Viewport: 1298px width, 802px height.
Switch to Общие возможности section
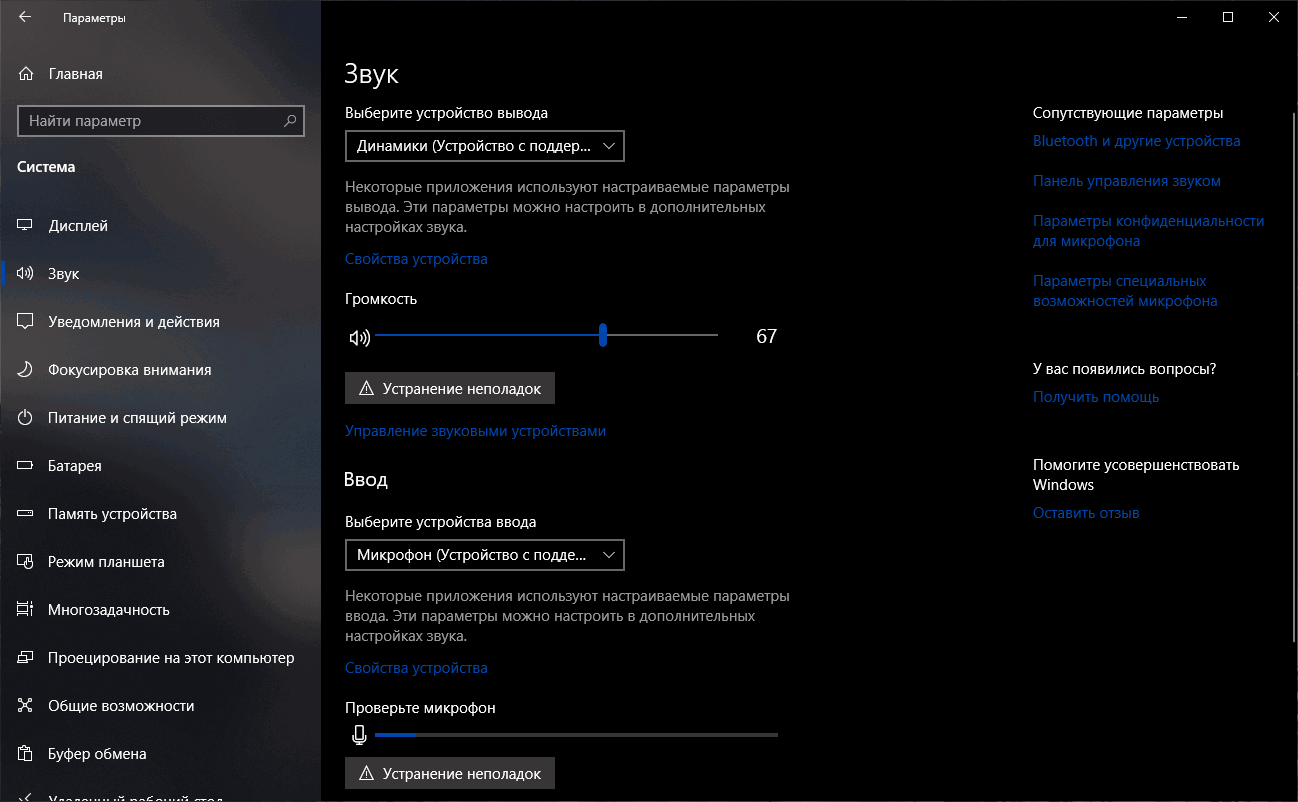24,705
